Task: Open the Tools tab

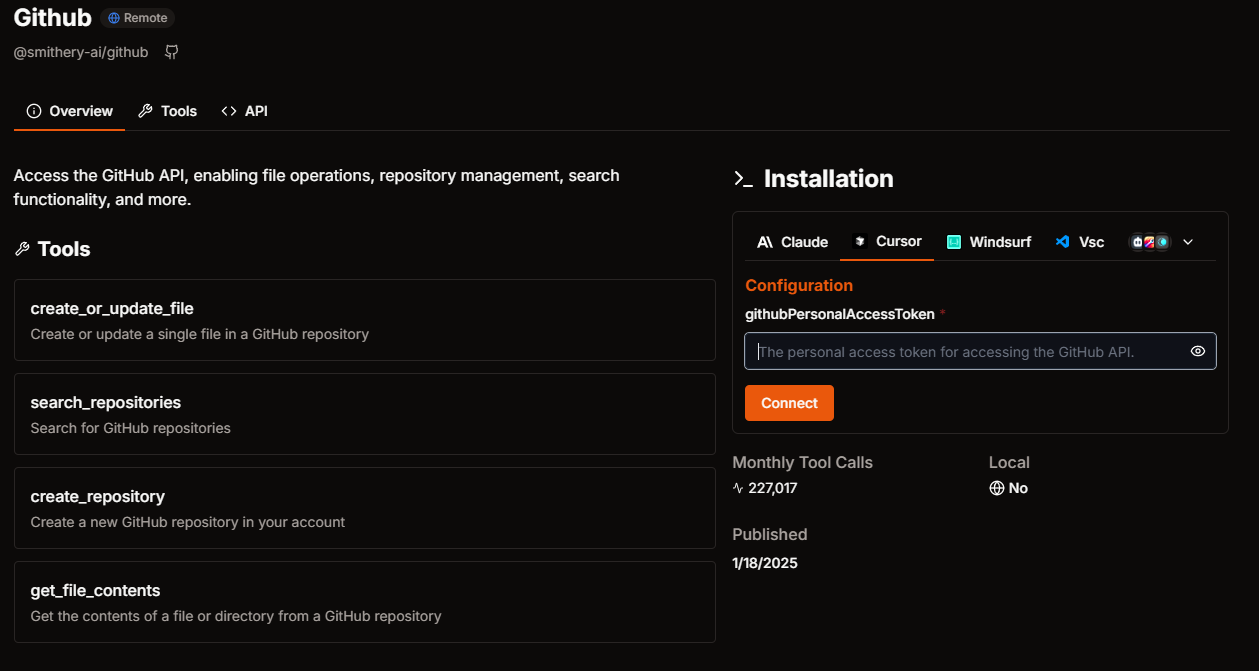Action: (168, 111)
